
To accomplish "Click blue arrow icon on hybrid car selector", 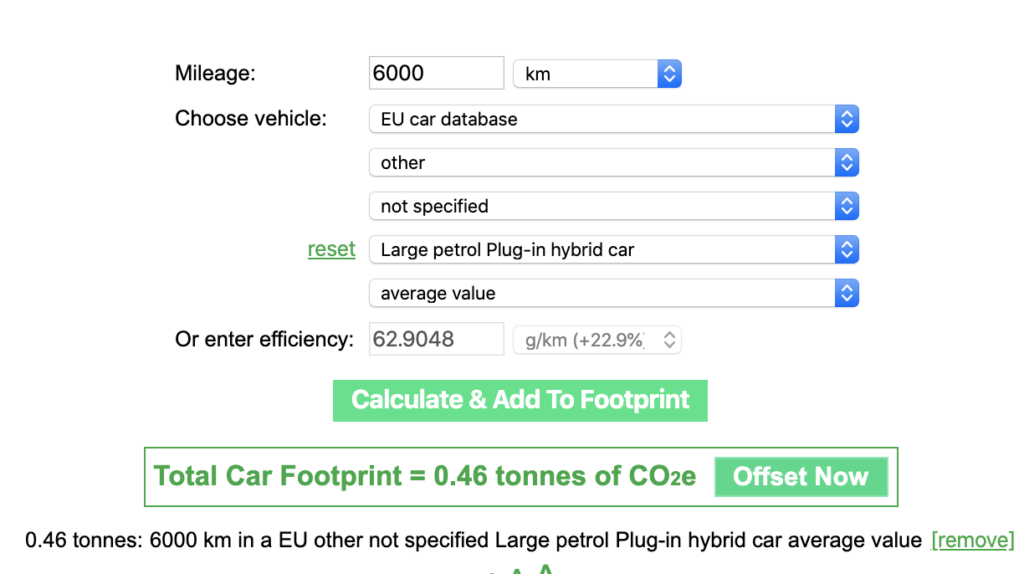I will tap(846, 249).
